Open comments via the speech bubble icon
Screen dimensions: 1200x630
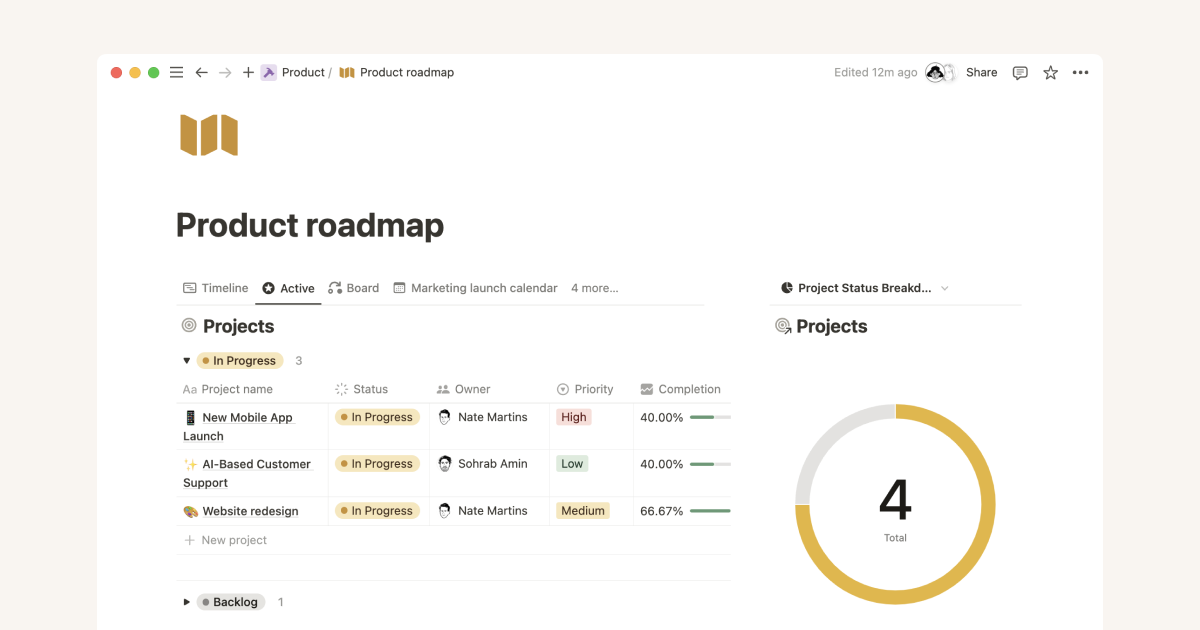(x=1019, y=72)
